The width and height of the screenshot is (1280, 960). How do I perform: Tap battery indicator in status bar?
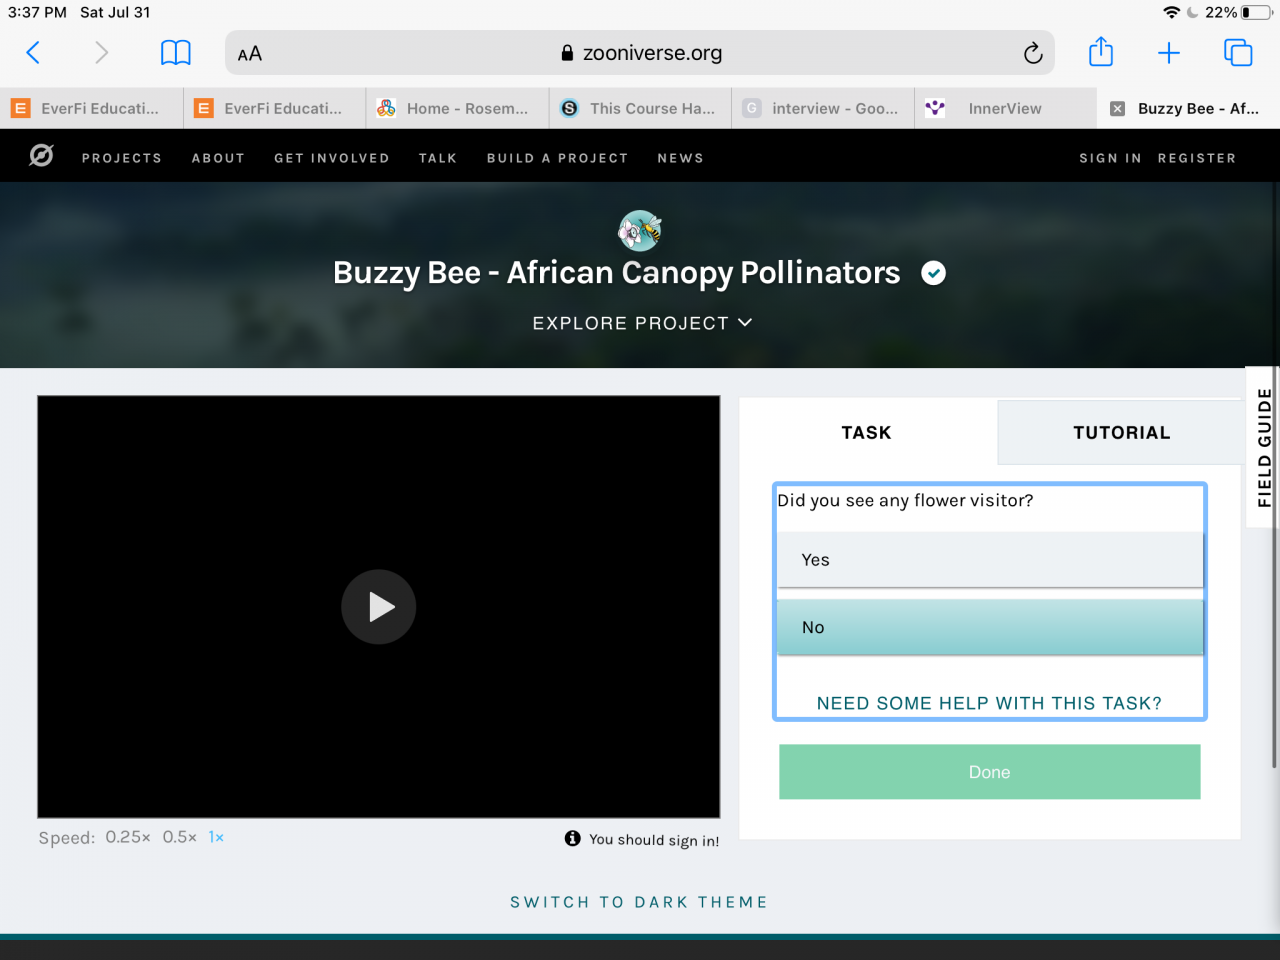(x=1257, y=12)
